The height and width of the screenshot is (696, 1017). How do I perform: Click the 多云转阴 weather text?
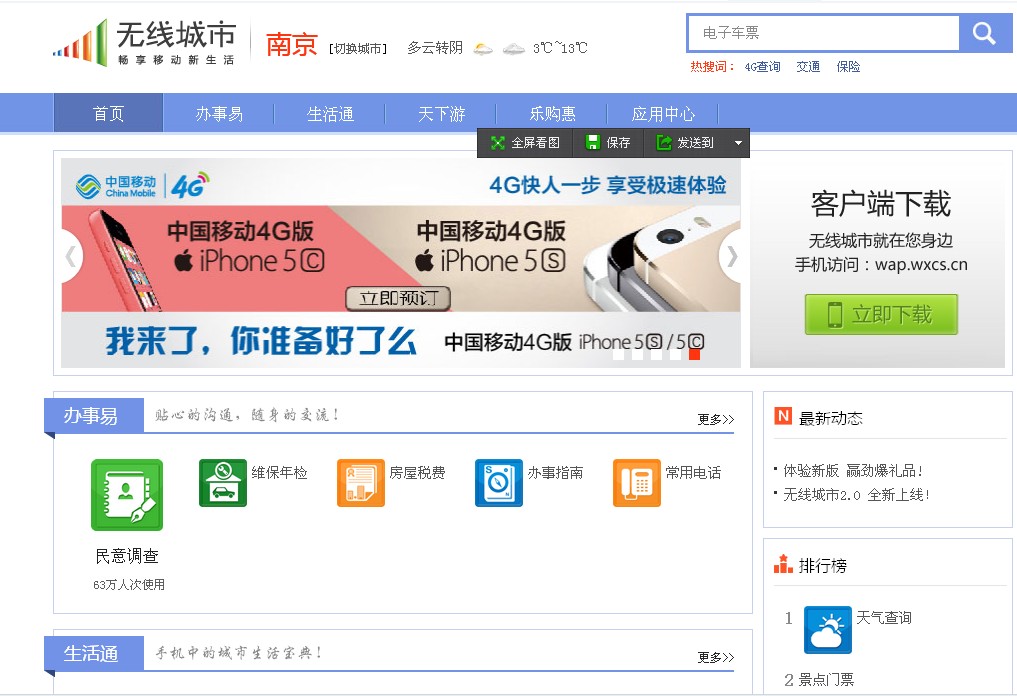pyautogui.click(x=435, y=48)
